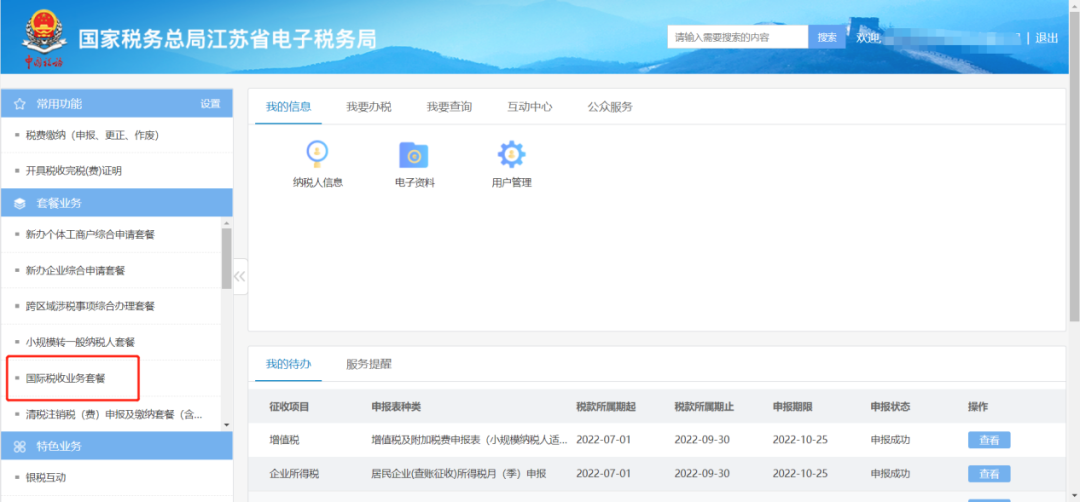Open 新办个体工商户综合申请套餐
This screenshot has width=1080, height=502.
(90, 235)
